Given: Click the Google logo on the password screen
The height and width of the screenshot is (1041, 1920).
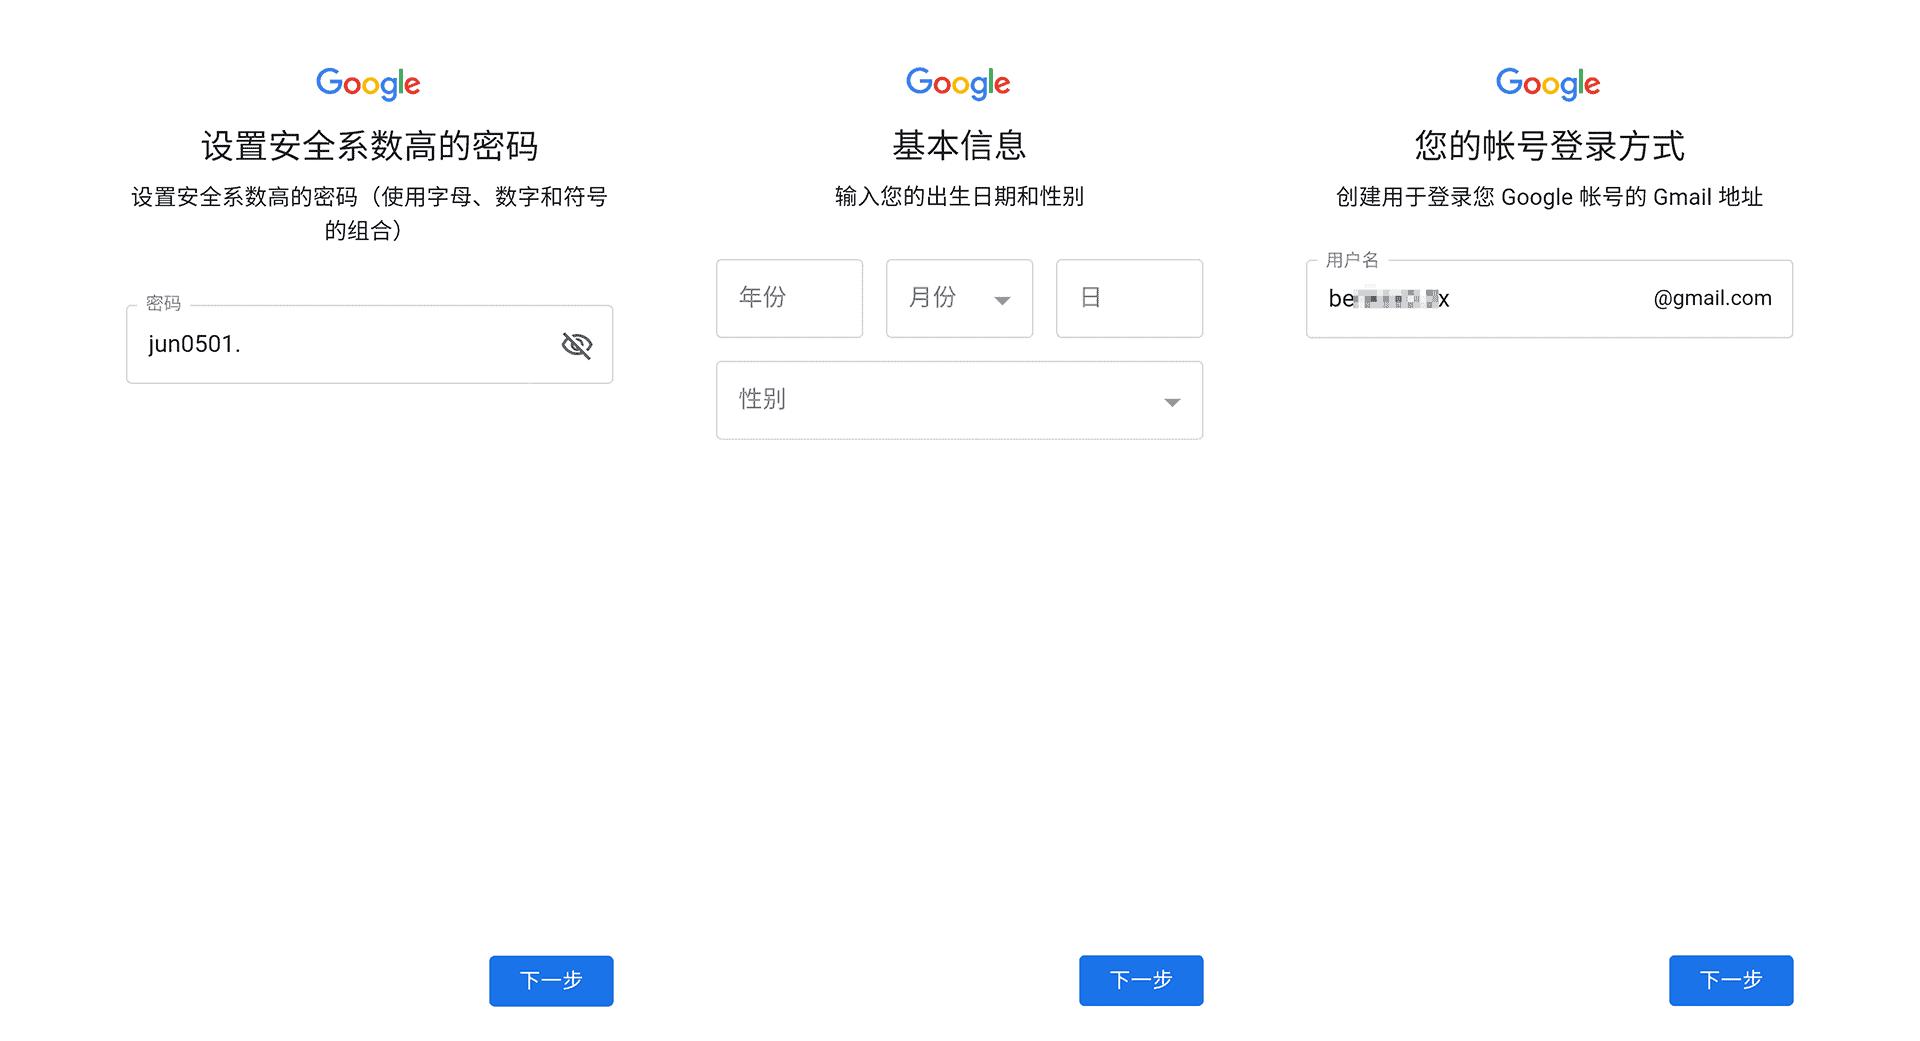Looking at the screenshot, I should click(368, 83).
